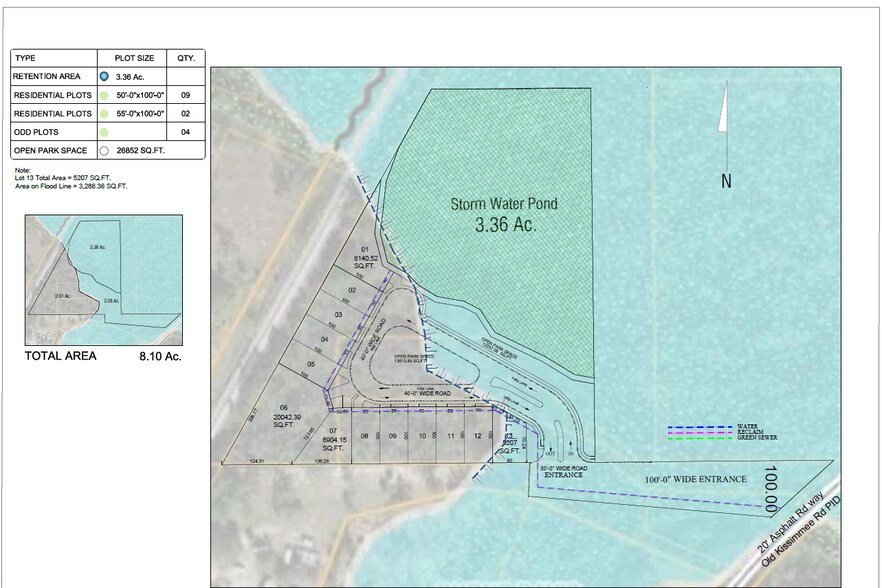Select the PLOT SIZE column header
The width and height of the screenshot is (882, 588).
[x=134, y=58]
